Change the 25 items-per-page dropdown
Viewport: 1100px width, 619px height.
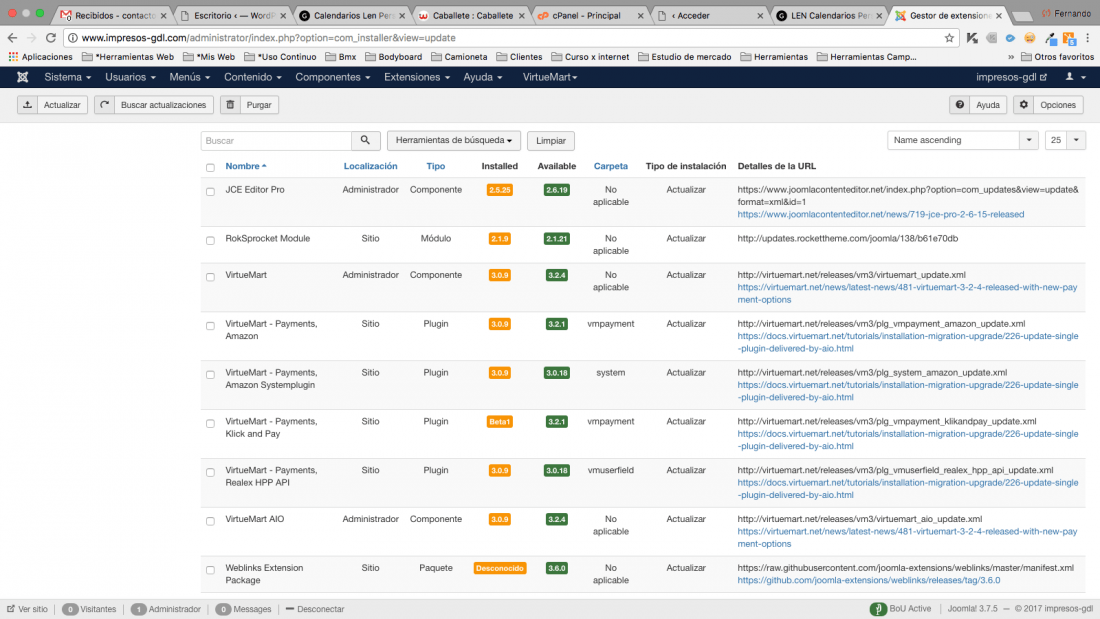click(1065, 140)
